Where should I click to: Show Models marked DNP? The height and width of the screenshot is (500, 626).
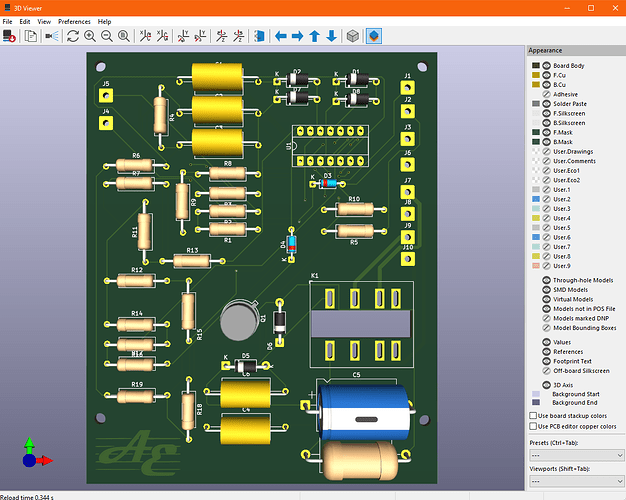point(547,318)
